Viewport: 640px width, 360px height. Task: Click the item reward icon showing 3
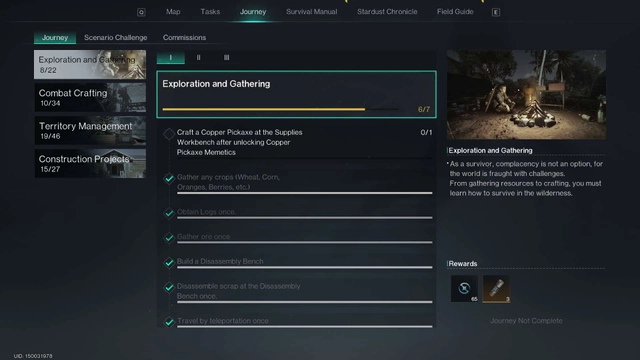pyautogui.click(x=496, y=289)
